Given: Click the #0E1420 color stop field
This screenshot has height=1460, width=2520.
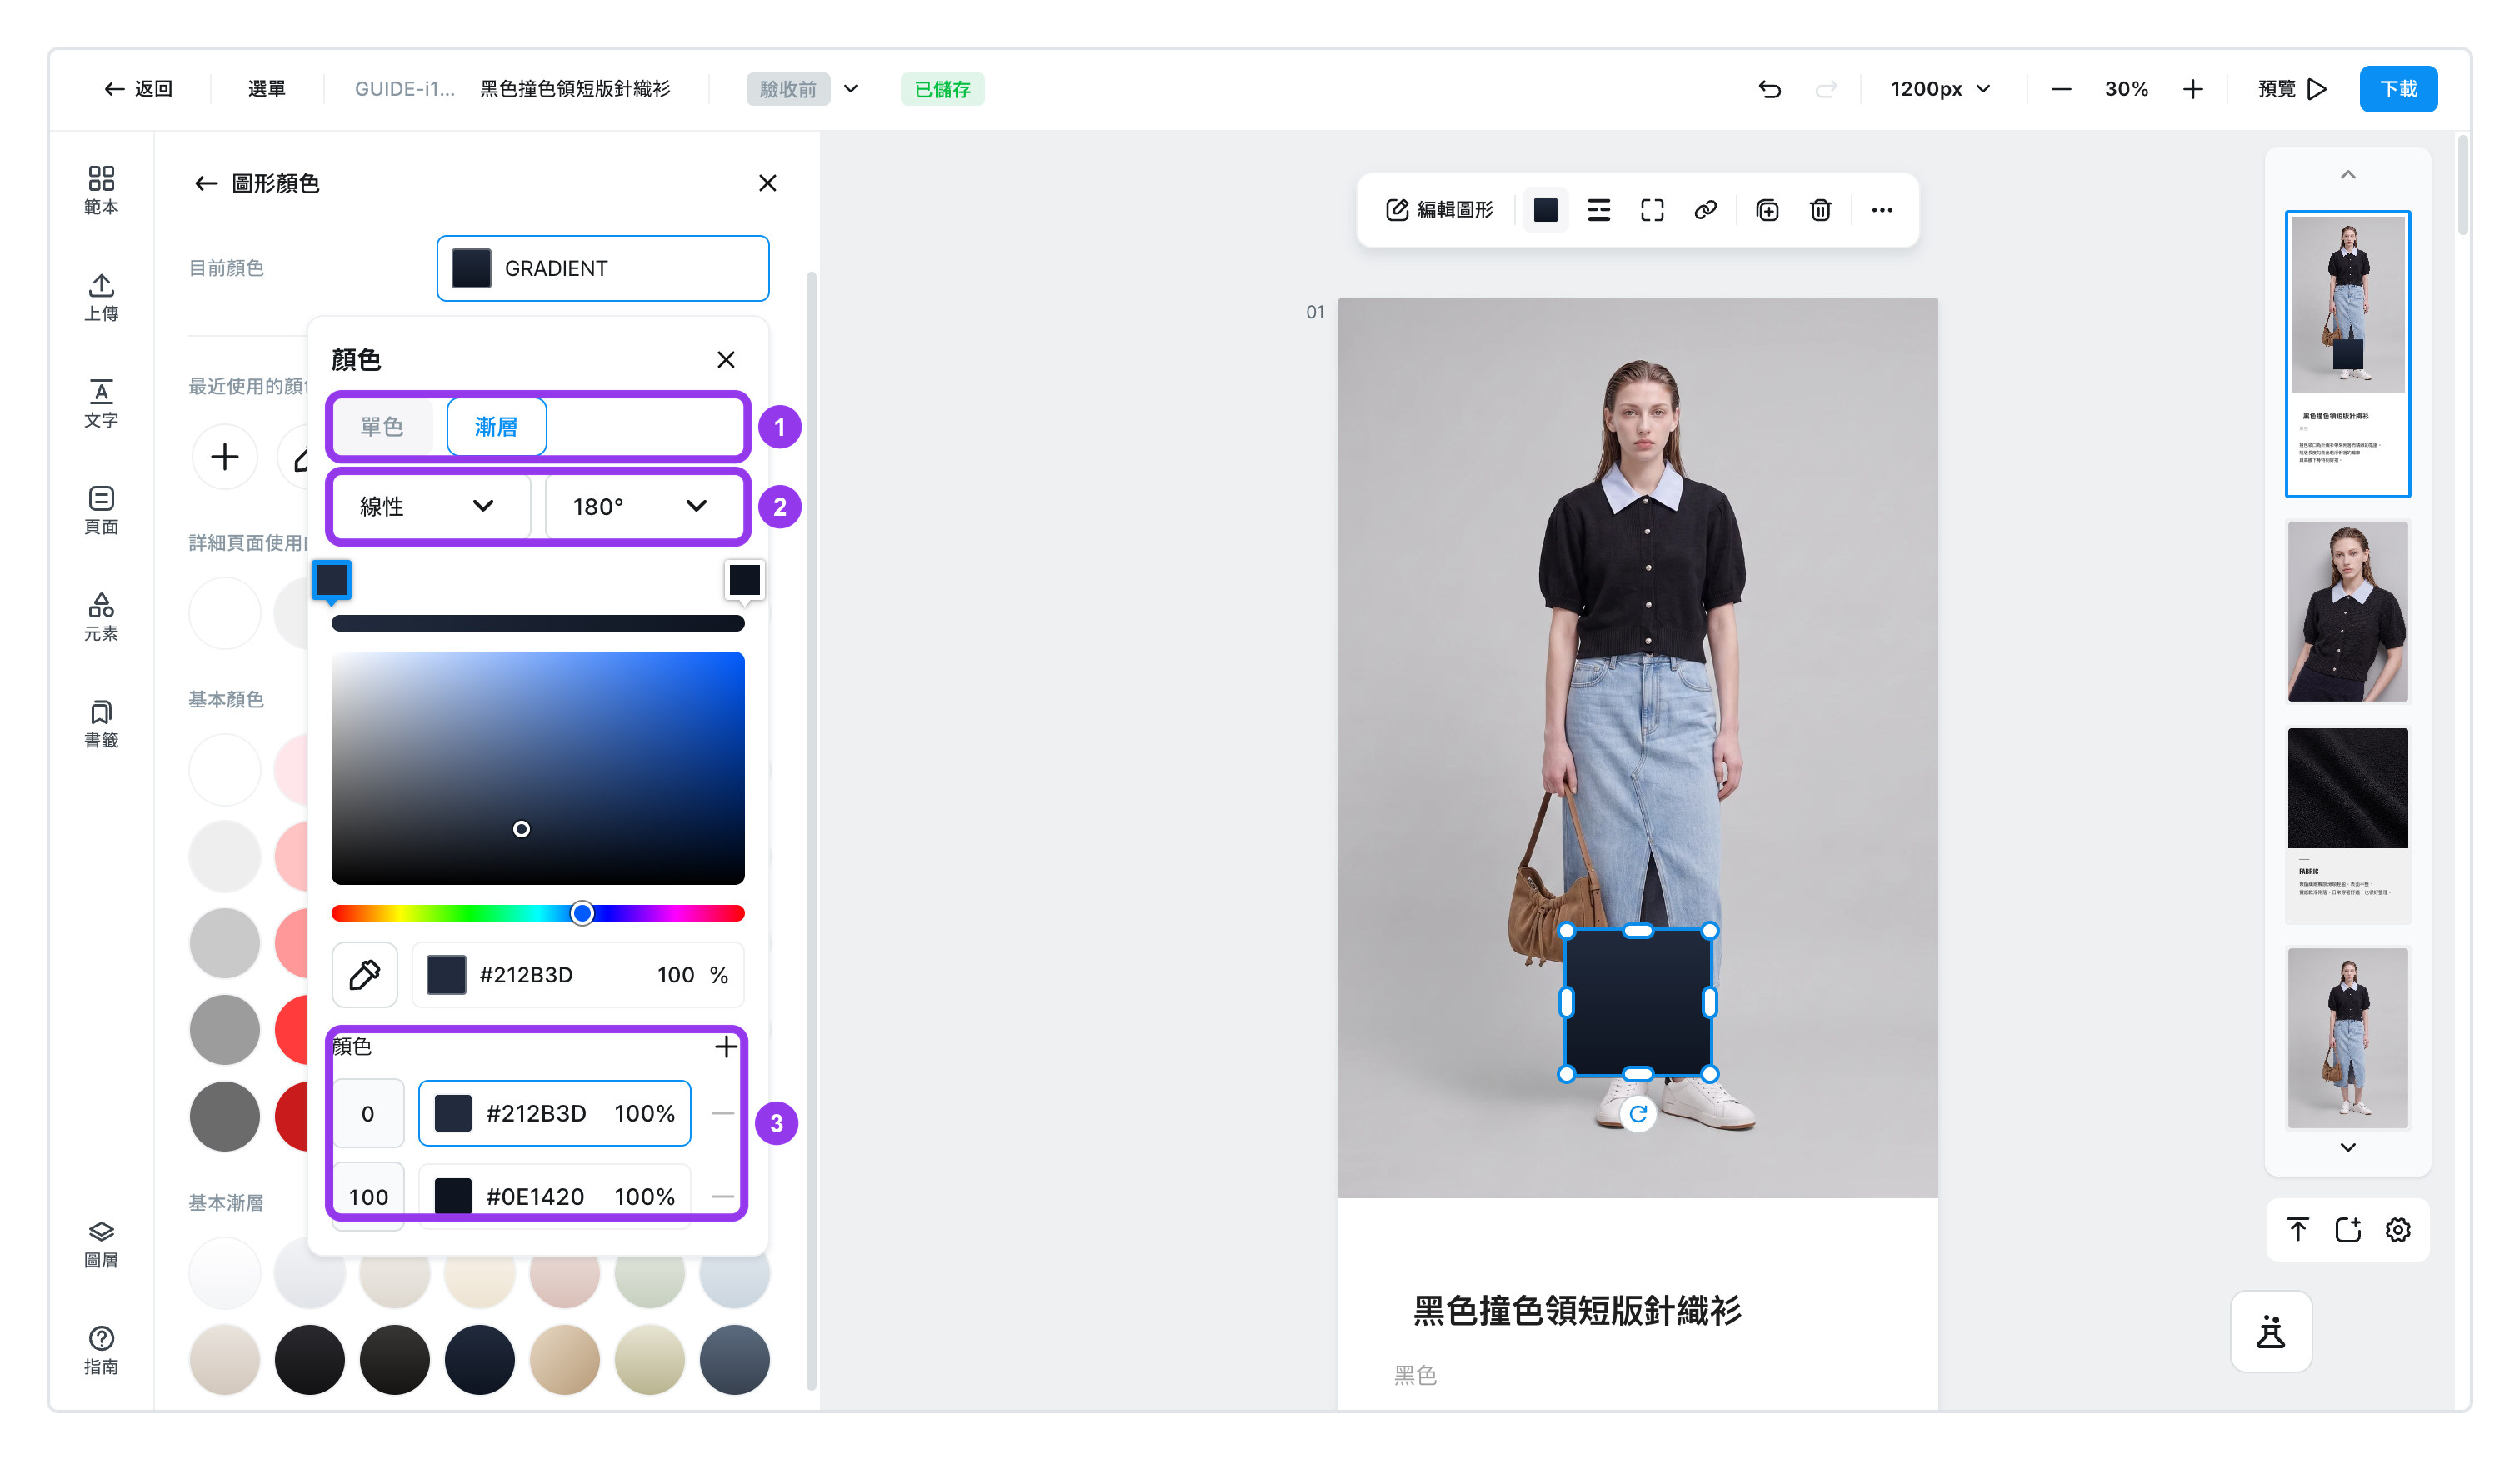Looking at the screenshot, I should pyautogui.click(x=554, y=1195).
